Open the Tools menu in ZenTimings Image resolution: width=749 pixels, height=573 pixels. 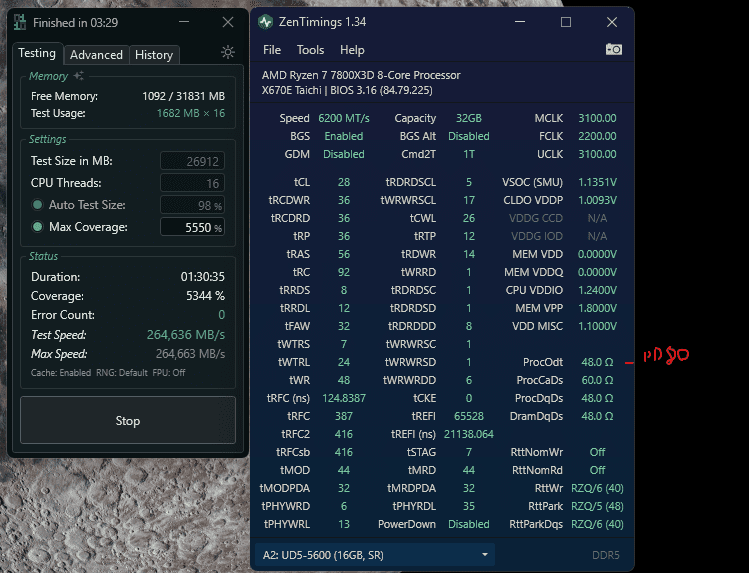click(x=310, y=50)
